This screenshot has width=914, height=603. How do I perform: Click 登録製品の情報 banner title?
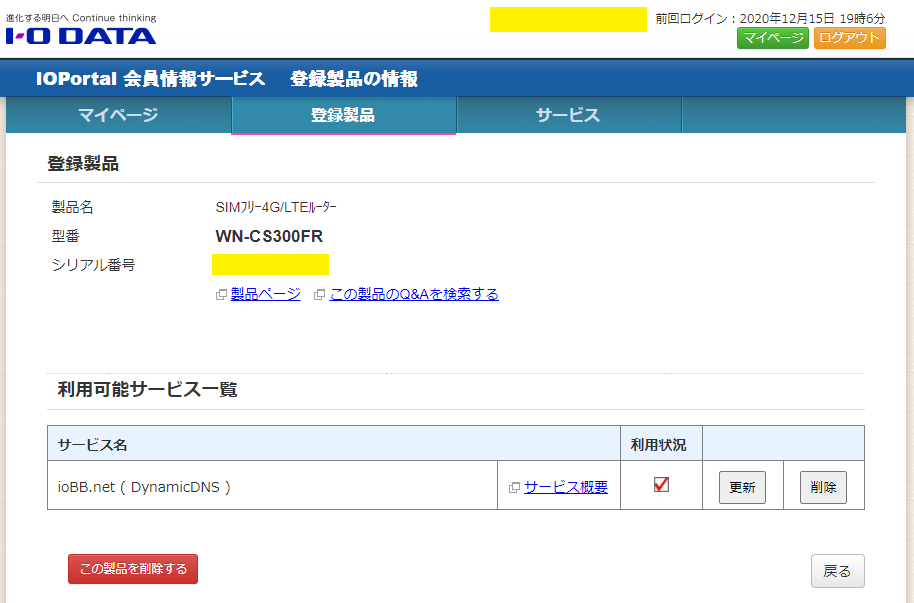tap(354, 78)
